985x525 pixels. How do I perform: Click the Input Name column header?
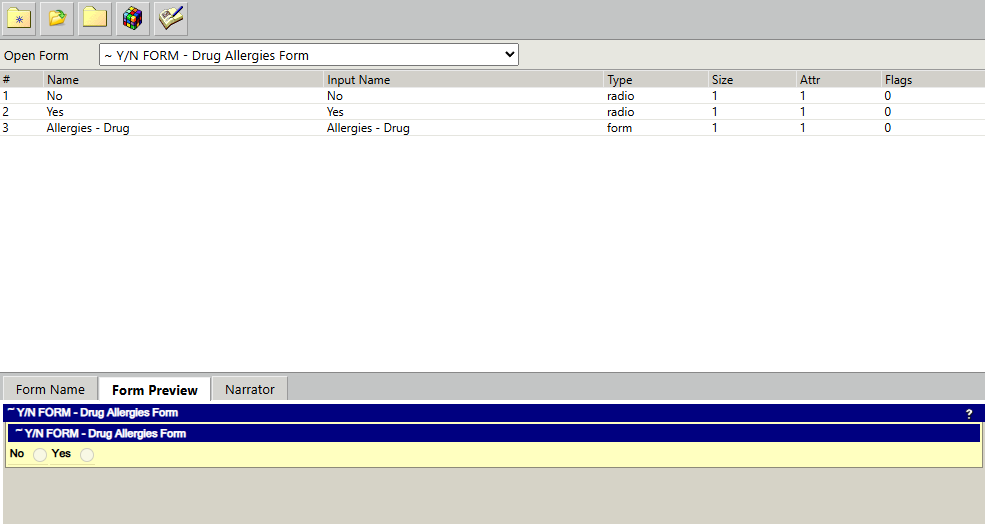pyautogui.click(x=463, y=80)
